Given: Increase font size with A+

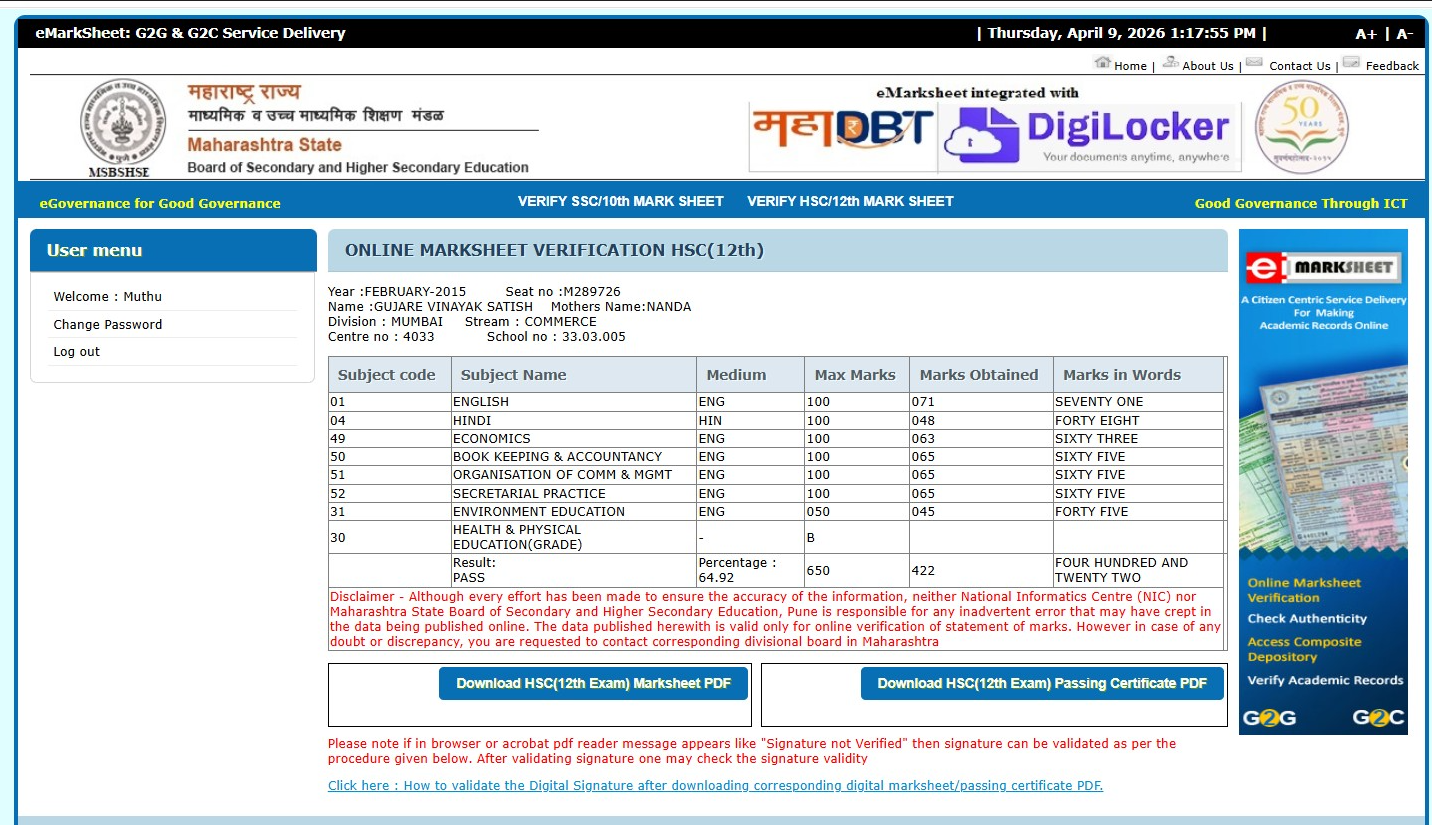Looking at the screenshot, I should pyautogui.click(x=1366, y=34).
